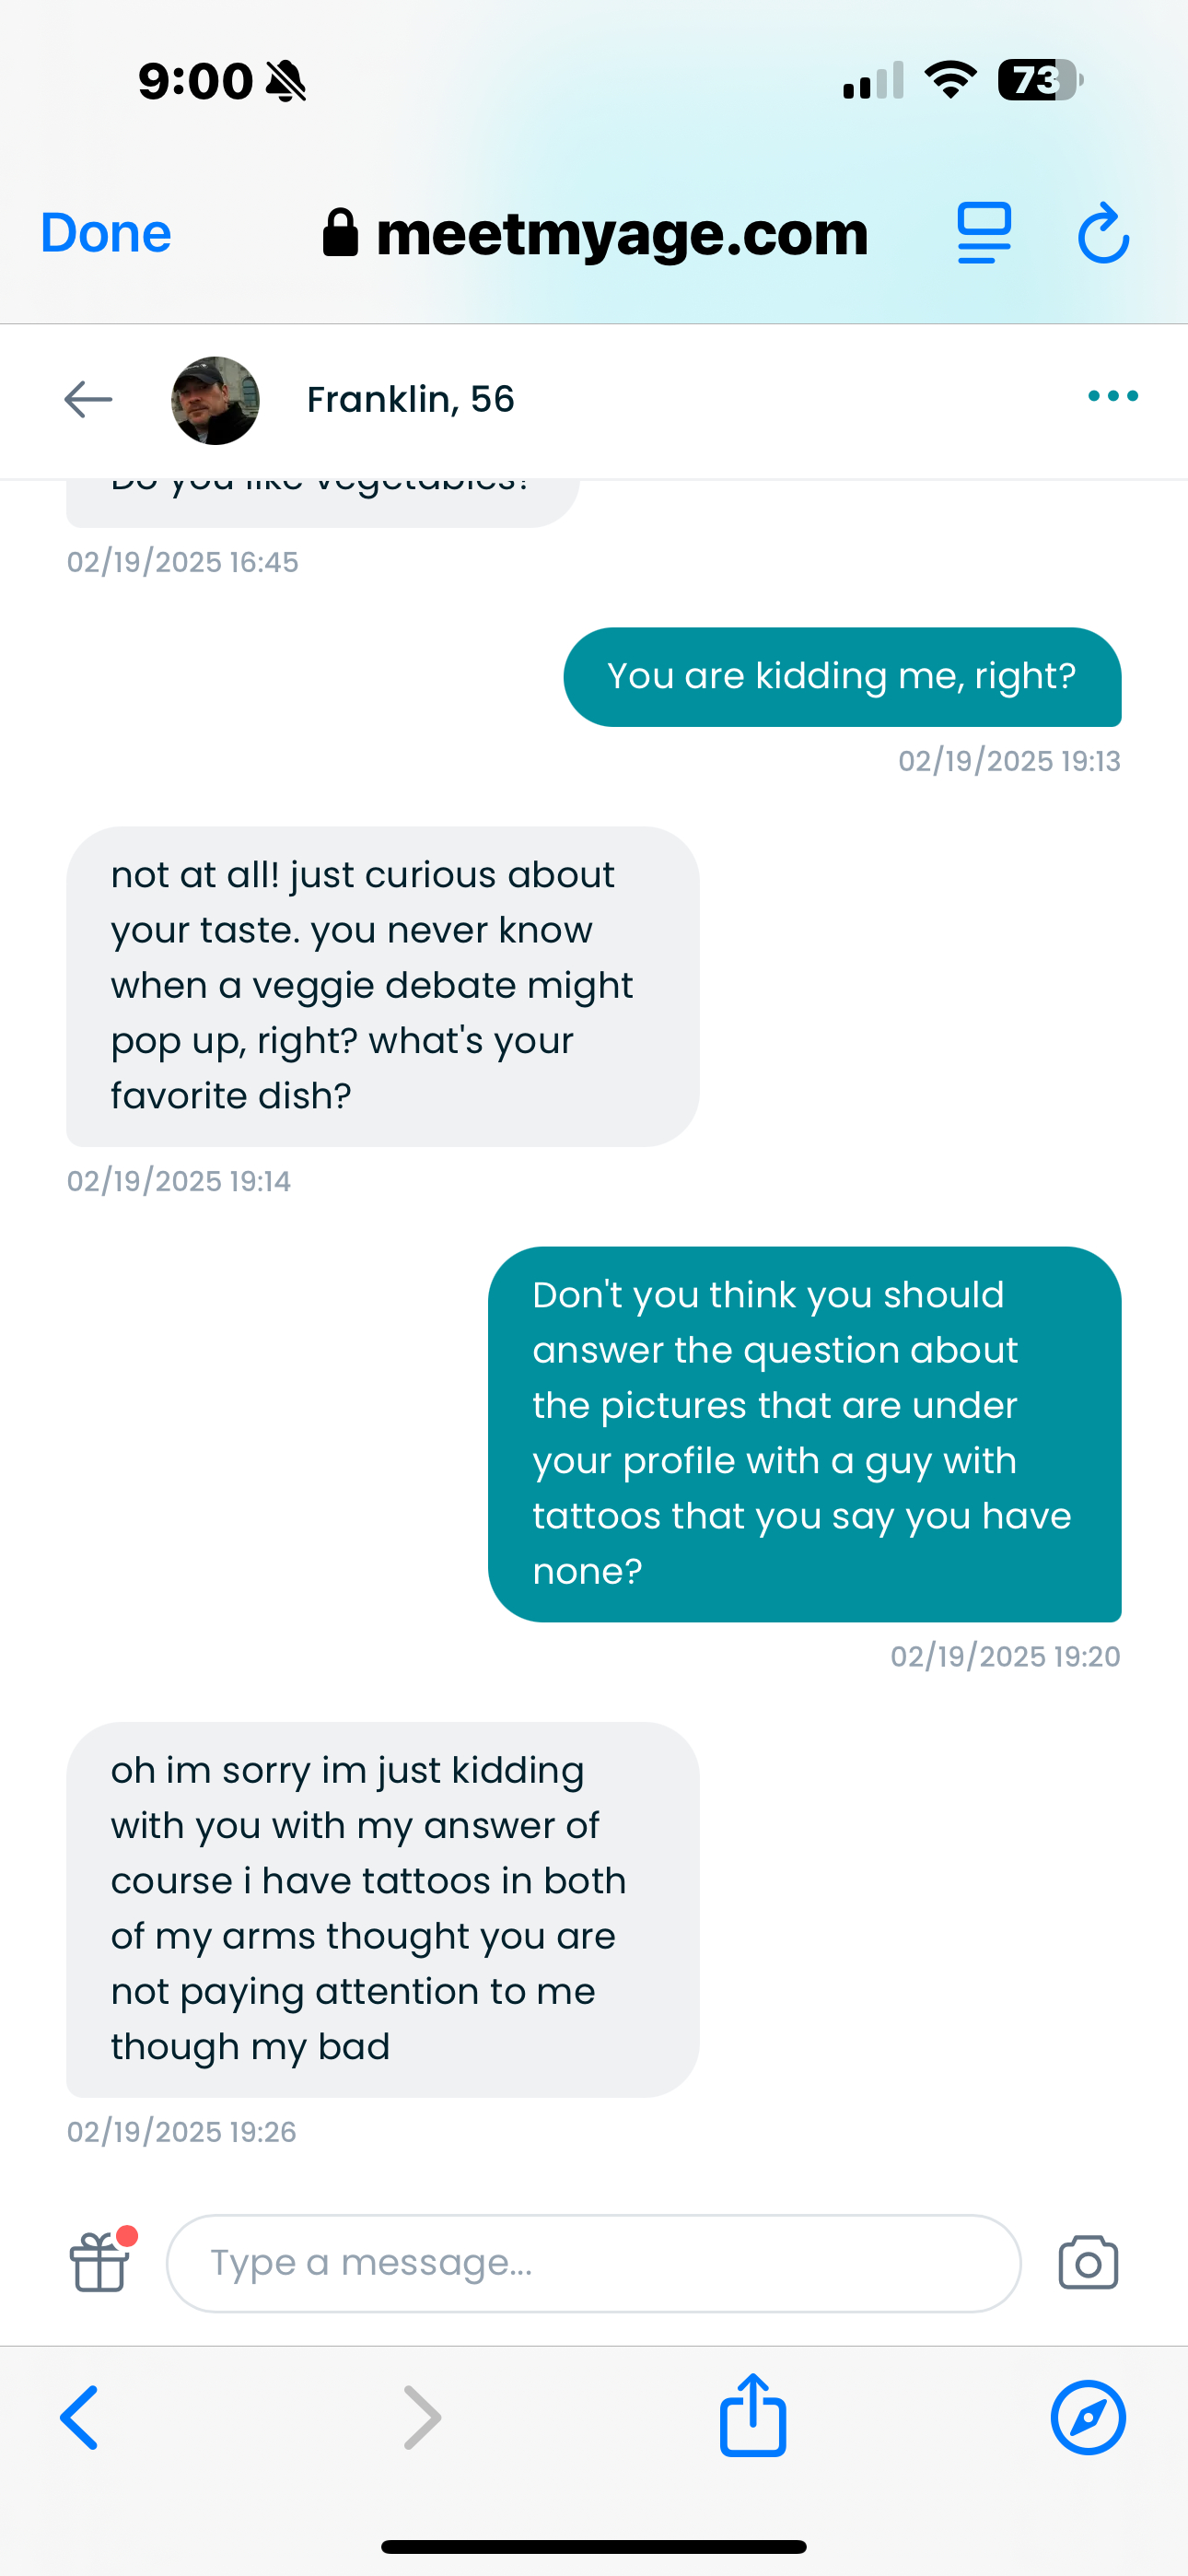Tap the Done button
The height and width of the screenshot is (2576, 1188).
(x=106, y=233)
